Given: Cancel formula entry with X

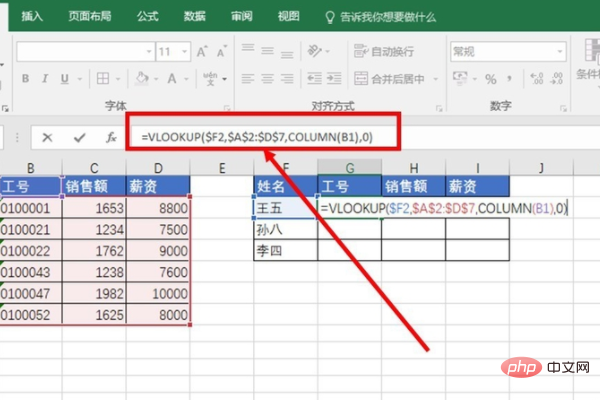Looking at the screenshot, I should point(47,137).
